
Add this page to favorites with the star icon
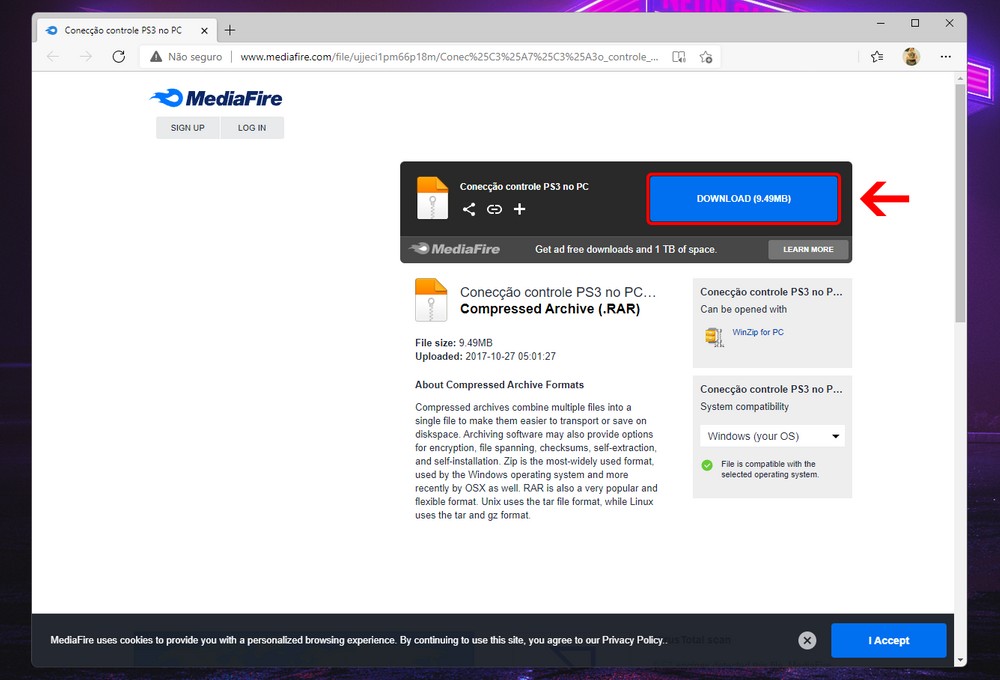(x=706, y=57)
